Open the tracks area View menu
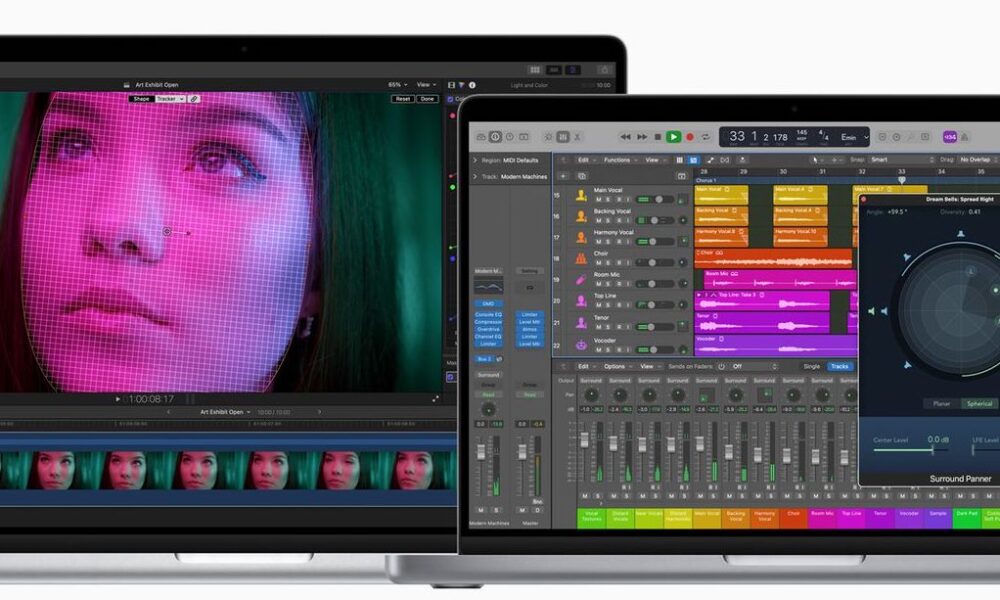Viewport: 1000px width, 600px height. point(654,160)
